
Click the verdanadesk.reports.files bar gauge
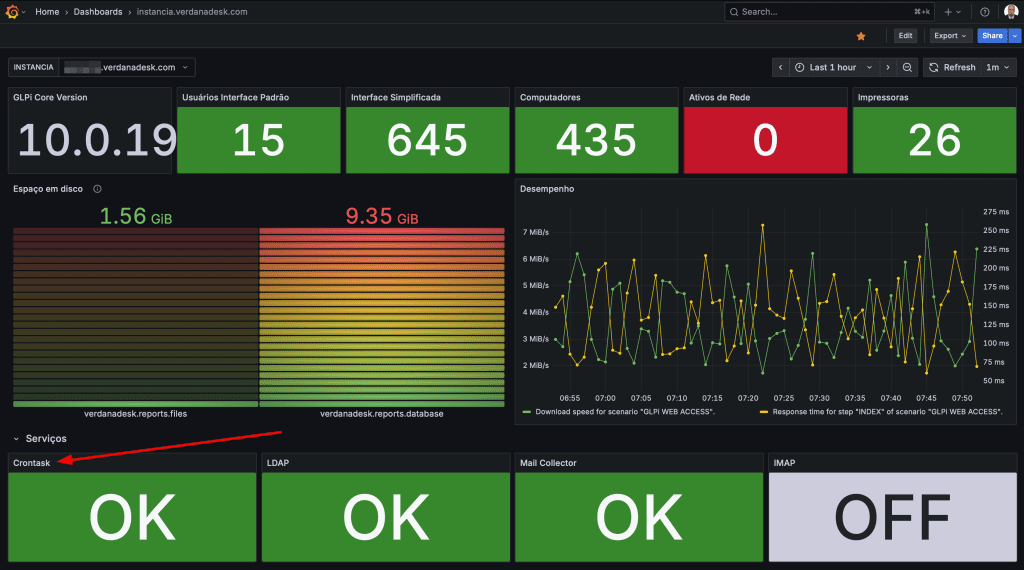coord(136,317)
